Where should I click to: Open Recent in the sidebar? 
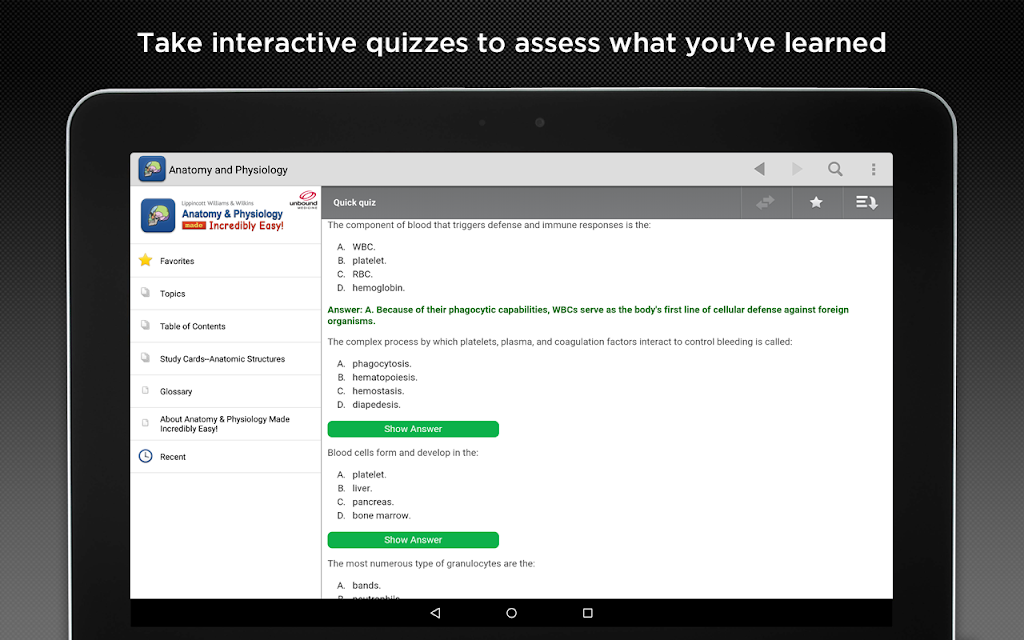pyautogui.click(x=225, y=456)
